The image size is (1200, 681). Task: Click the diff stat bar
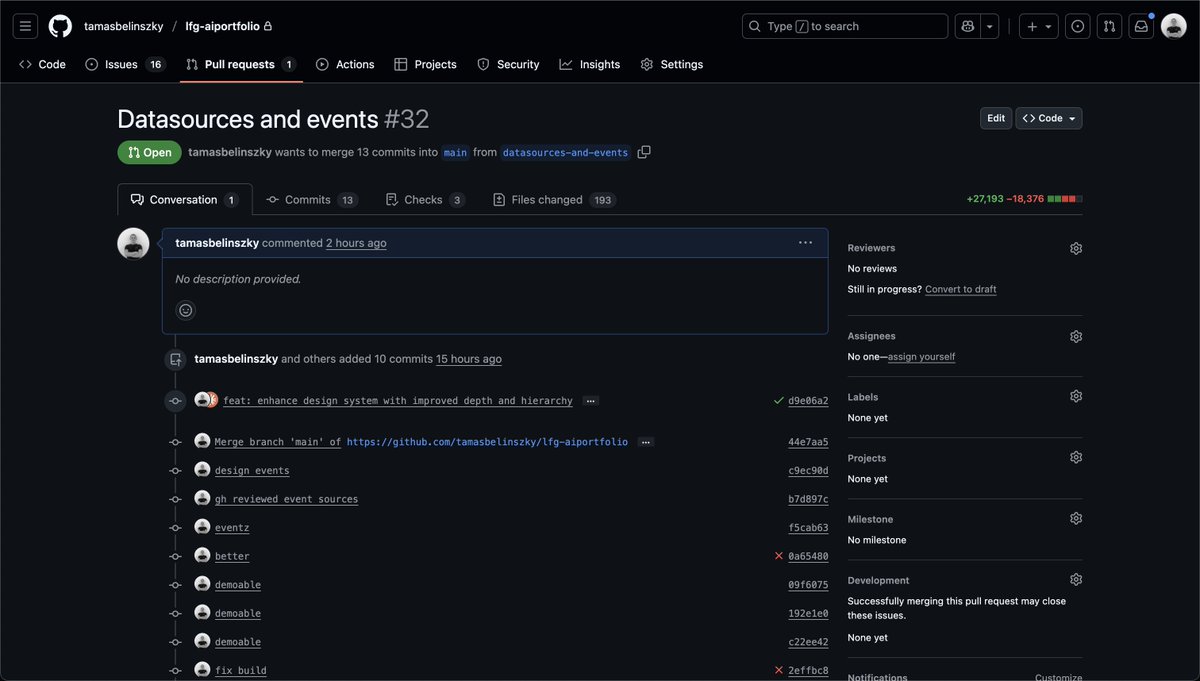tap(1063, 198)
